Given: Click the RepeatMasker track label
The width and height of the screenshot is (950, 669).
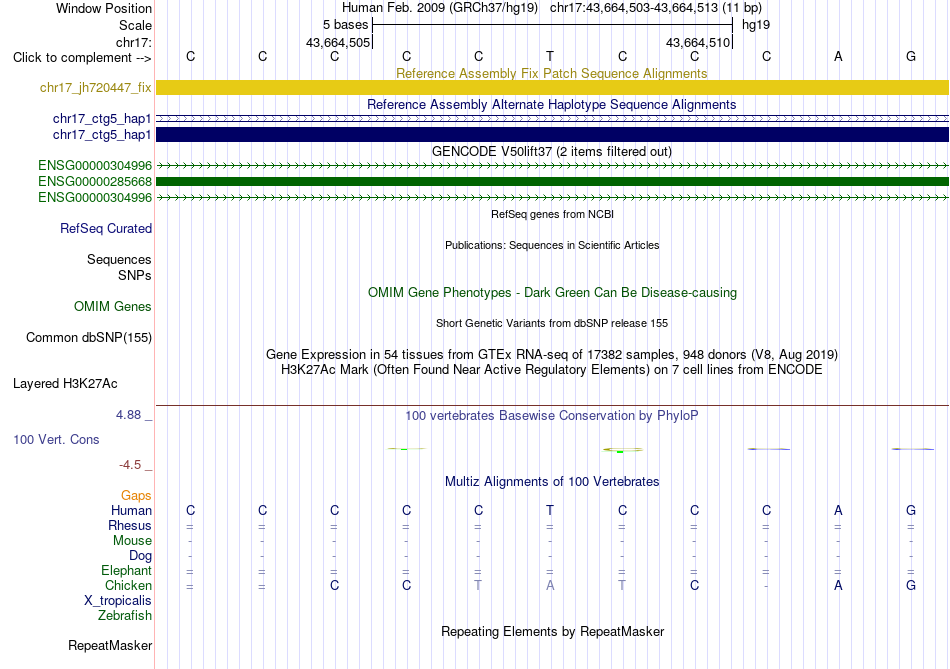Looking at the screenshot, I should click(110, 645).
